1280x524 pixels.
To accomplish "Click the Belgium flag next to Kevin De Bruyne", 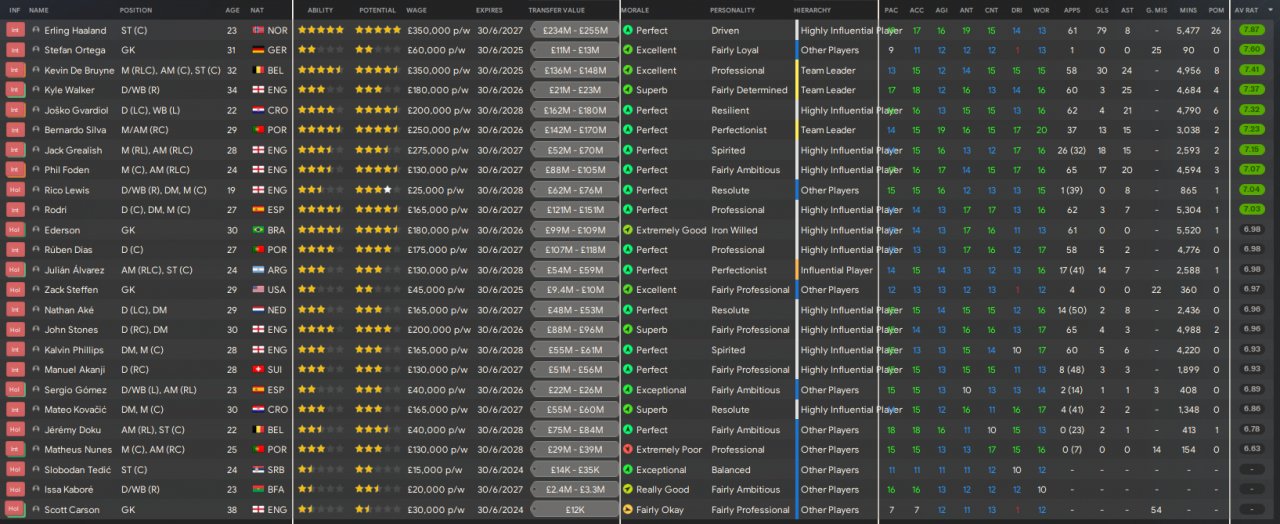I will [x=258, y=70].
